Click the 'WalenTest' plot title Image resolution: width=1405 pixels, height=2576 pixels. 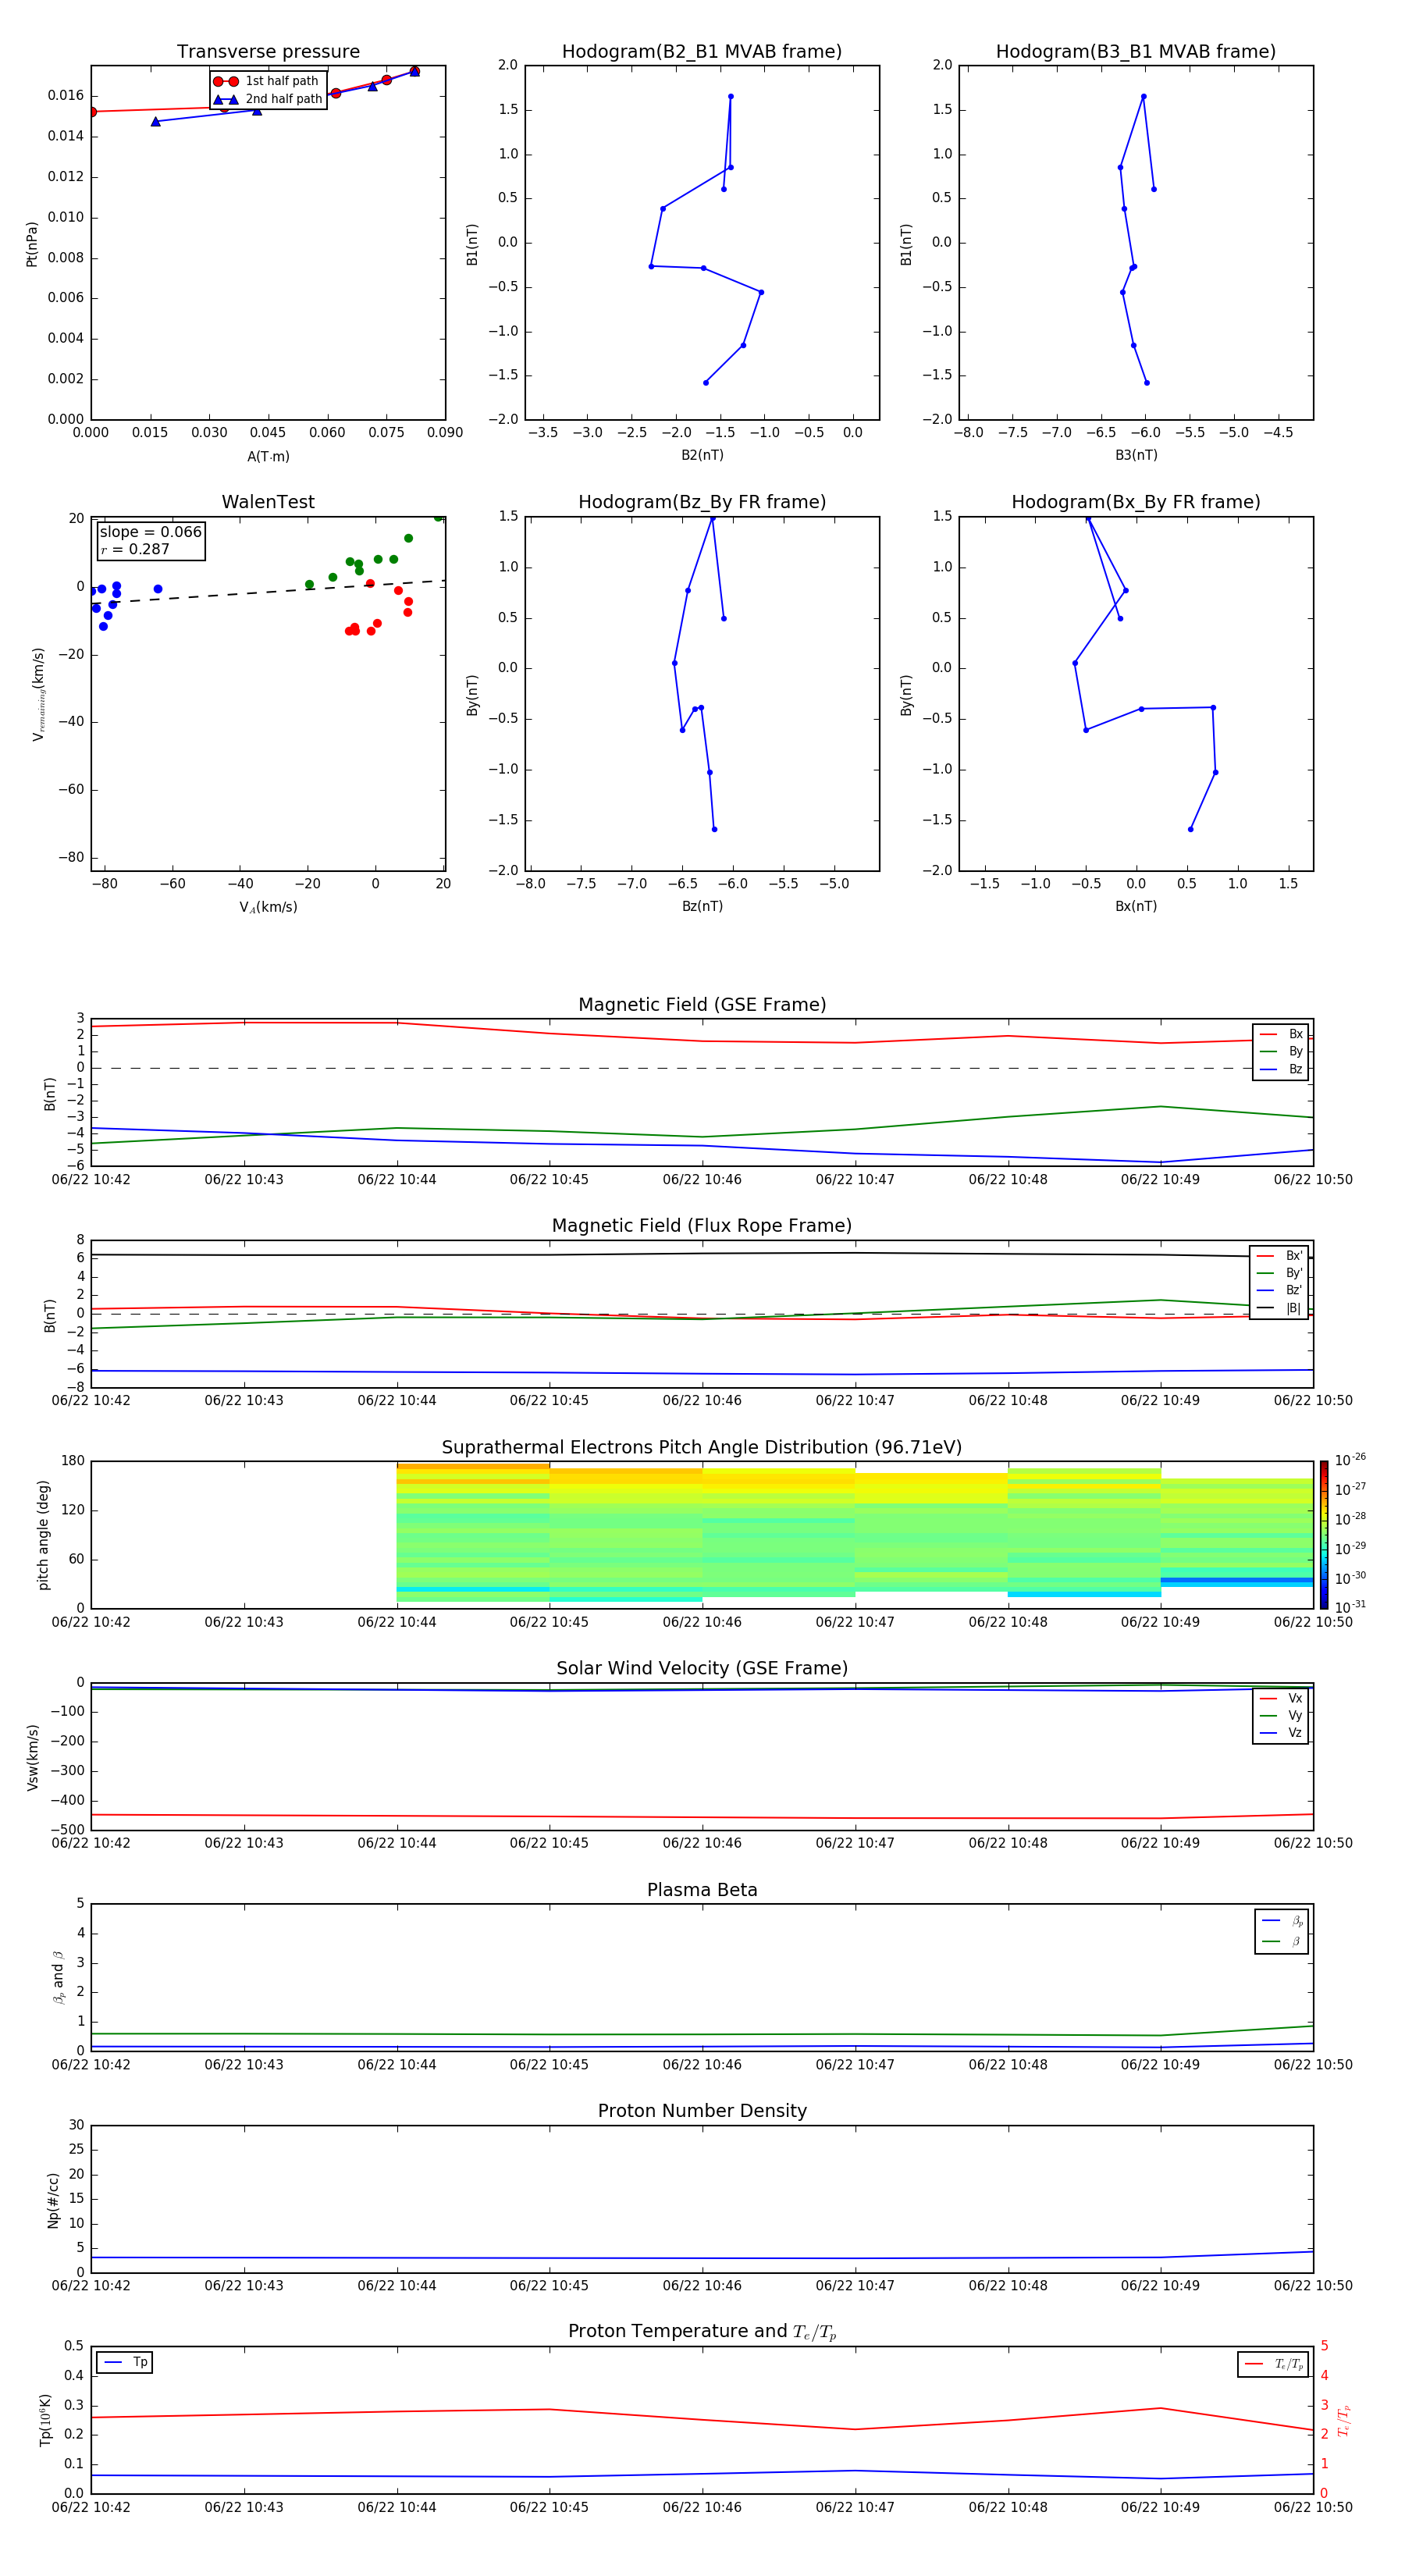point(268,502)
